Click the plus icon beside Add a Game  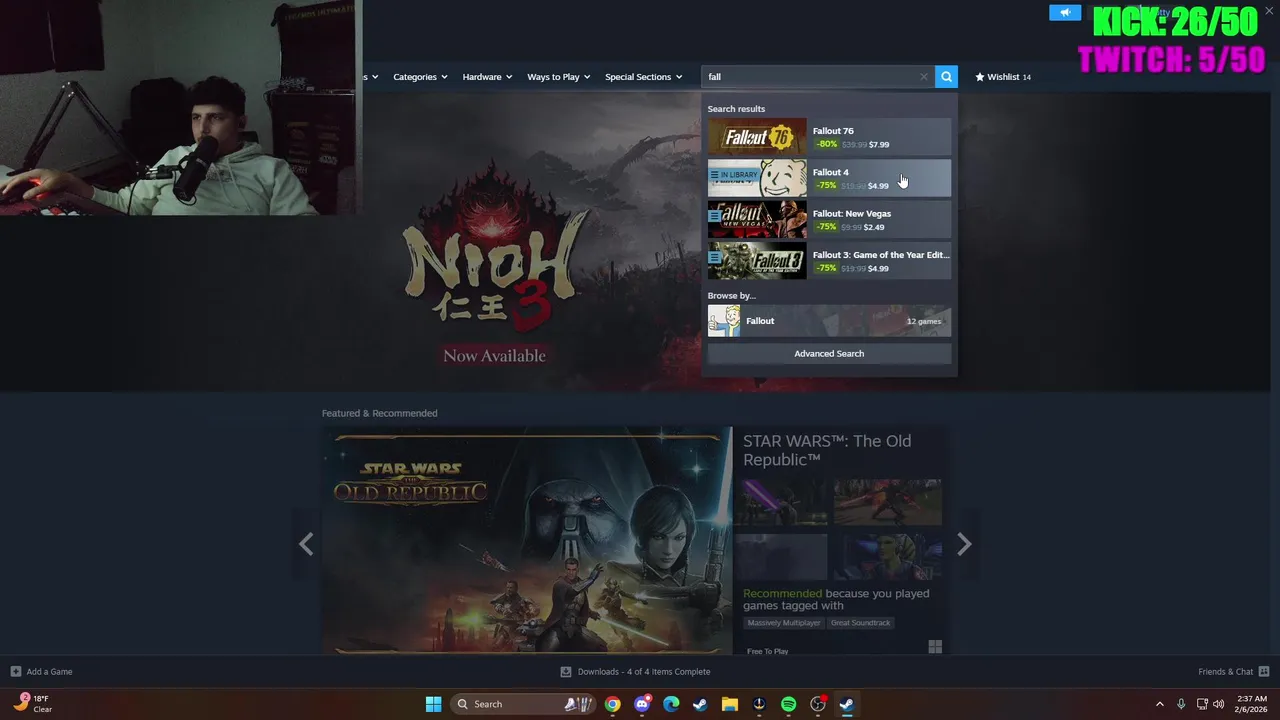pyautogui.click(x=15, y=672)
